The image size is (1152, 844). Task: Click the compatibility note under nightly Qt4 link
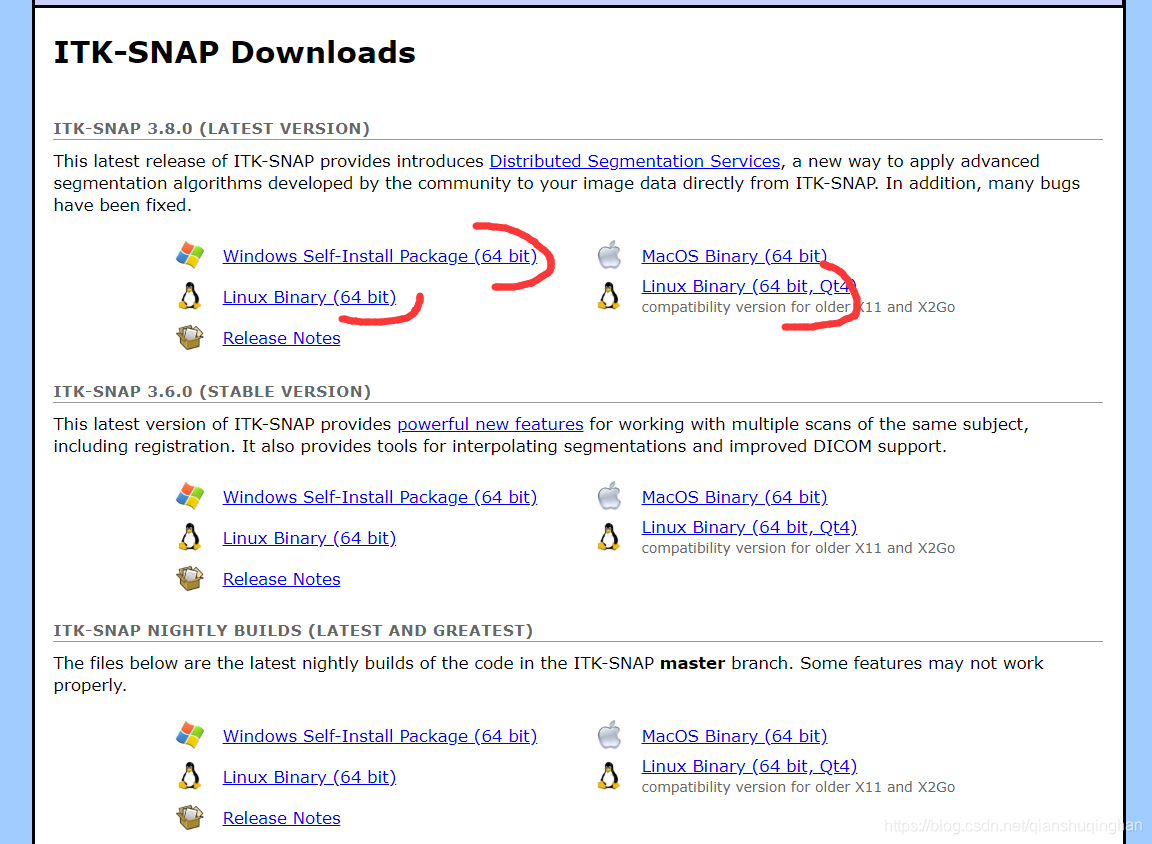798,787
